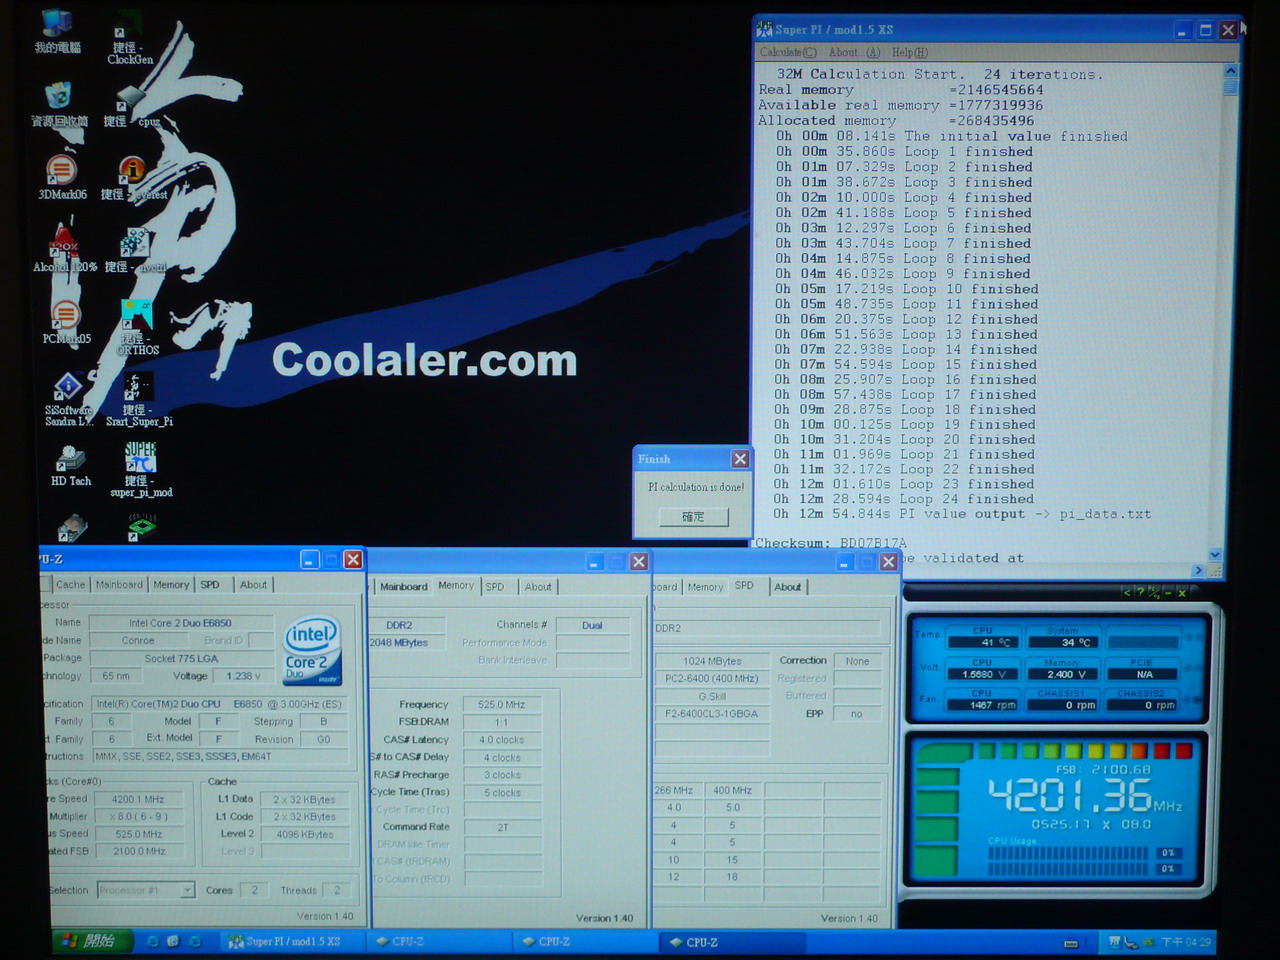Click the Name field showing Intel Core 2 Duo E6850
Viewport: 1280px width, 960px height.
point(180,622)
